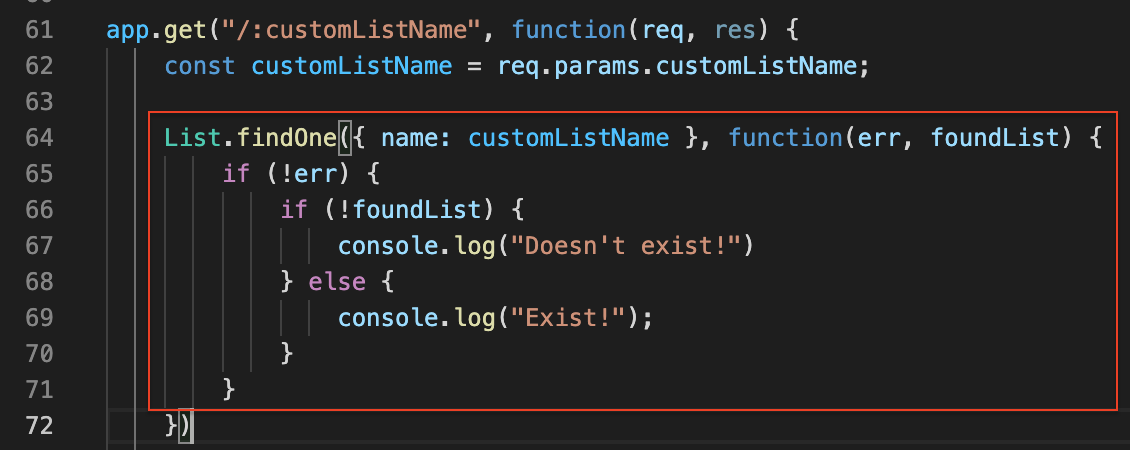This screenshot has width=1130, height=450.
Task: Click 'findOne' method name
Action: pyautogui.click(x=287, y=138)
